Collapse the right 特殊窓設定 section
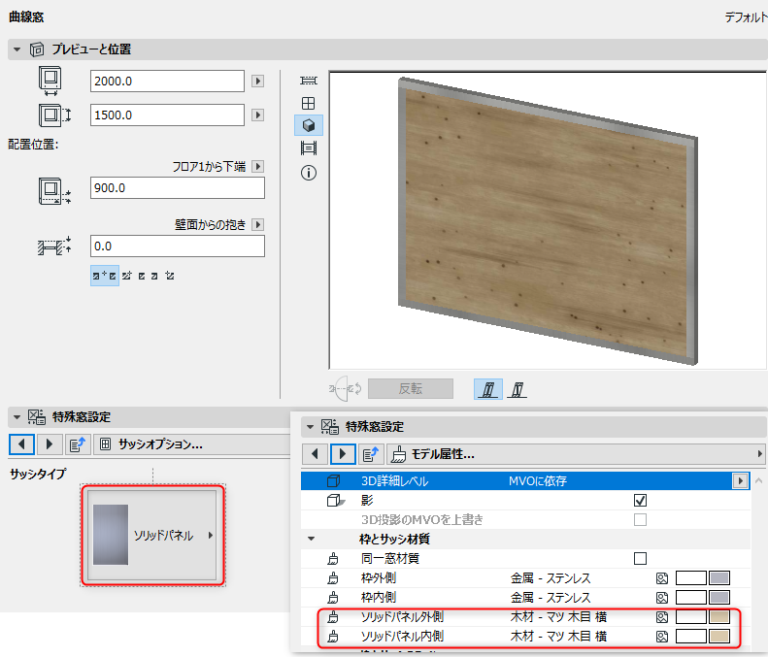 pyautogui.click(x=310, y=427)
